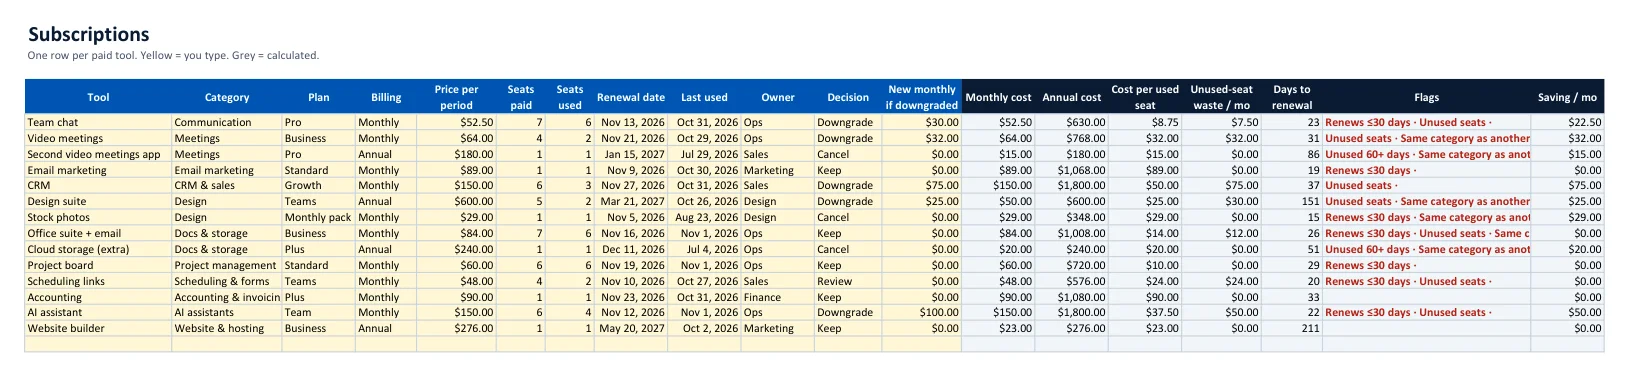Click the $8.75 cost per used seat
This screenshot has height=377, width=1629.
pos(1145,122)
